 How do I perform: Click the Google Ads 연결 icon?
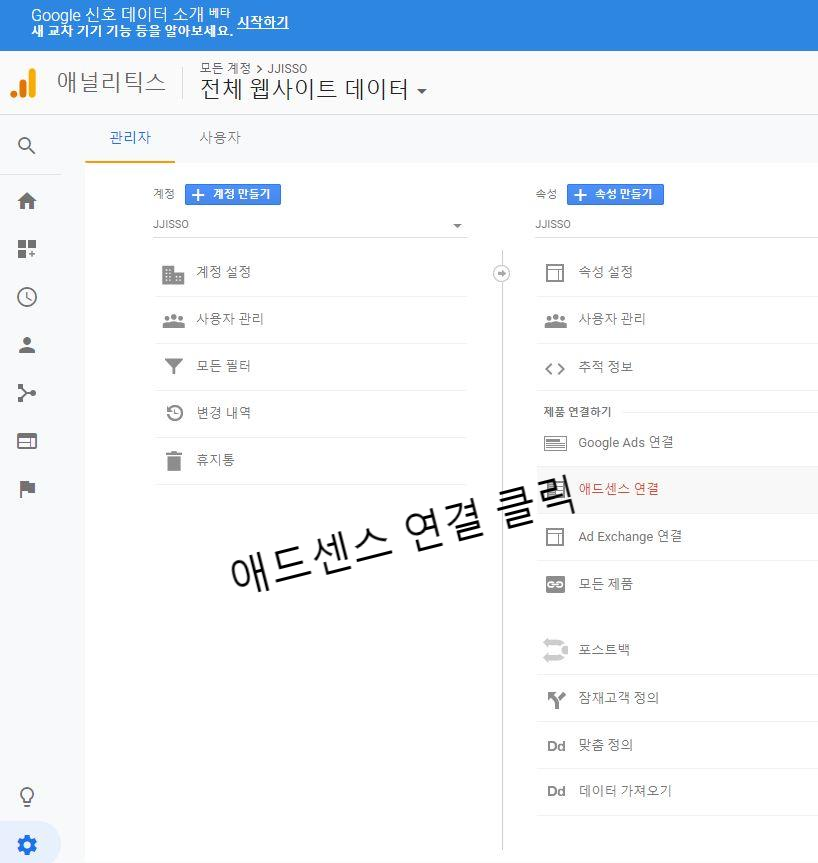[555, 443]
